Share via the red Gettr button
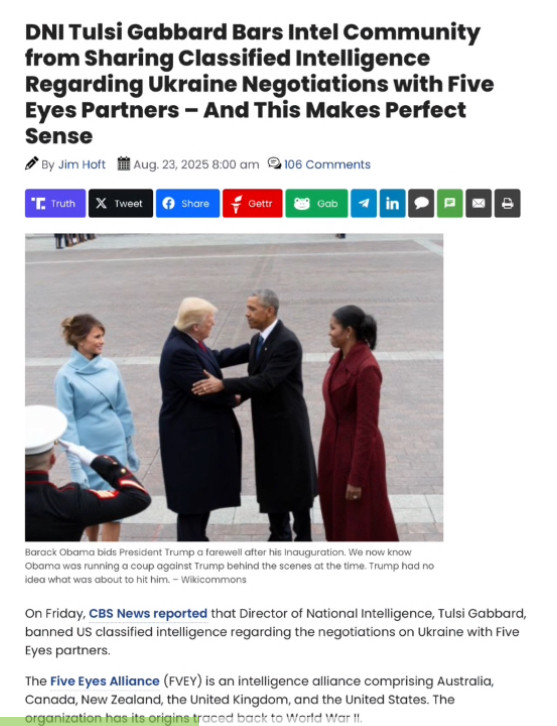 252,203
